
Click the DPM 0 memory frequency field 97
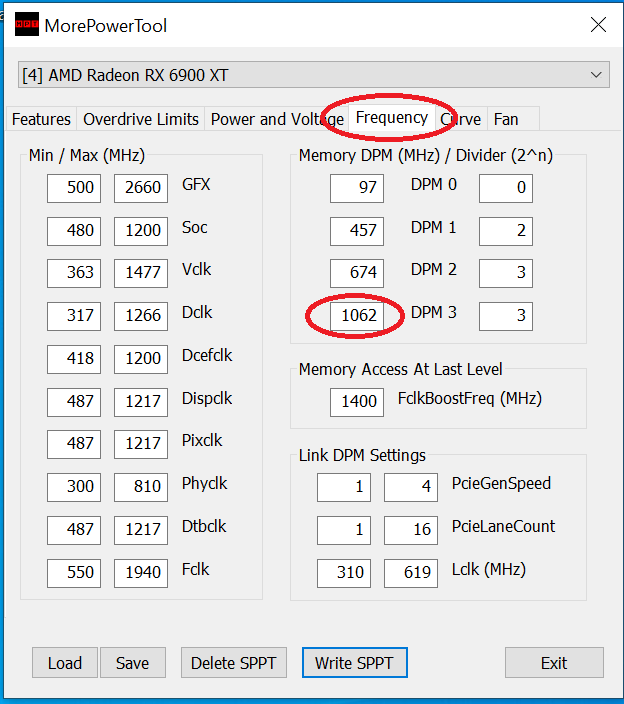tap(357, 188)
